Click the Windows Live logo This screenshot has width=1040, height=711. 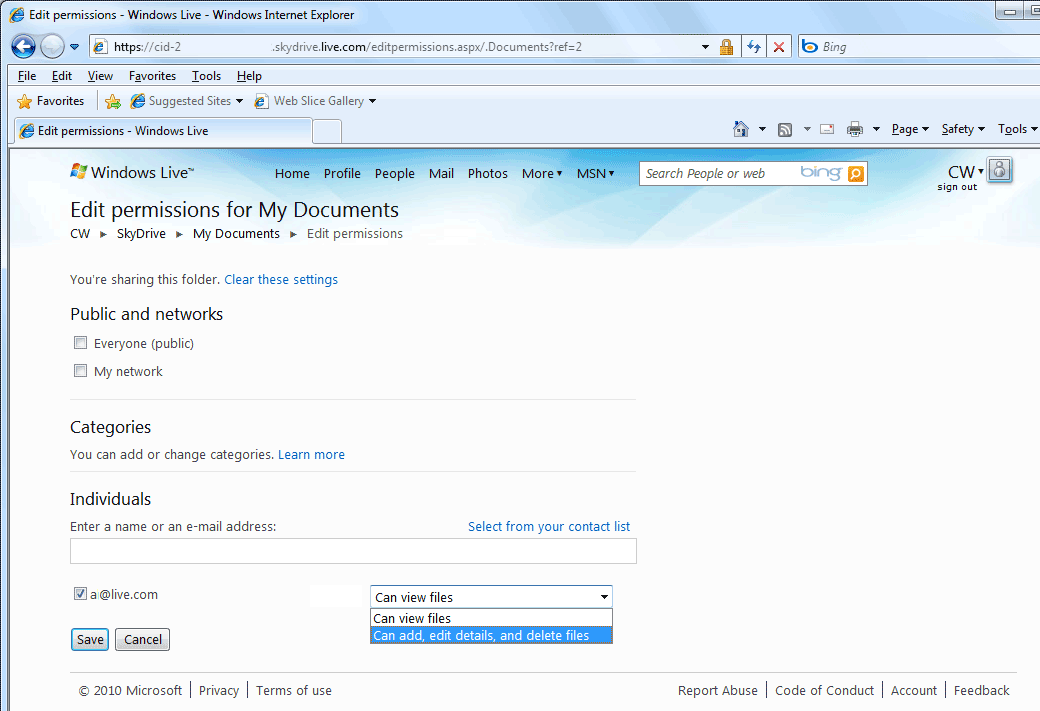[x=132, y=172]
